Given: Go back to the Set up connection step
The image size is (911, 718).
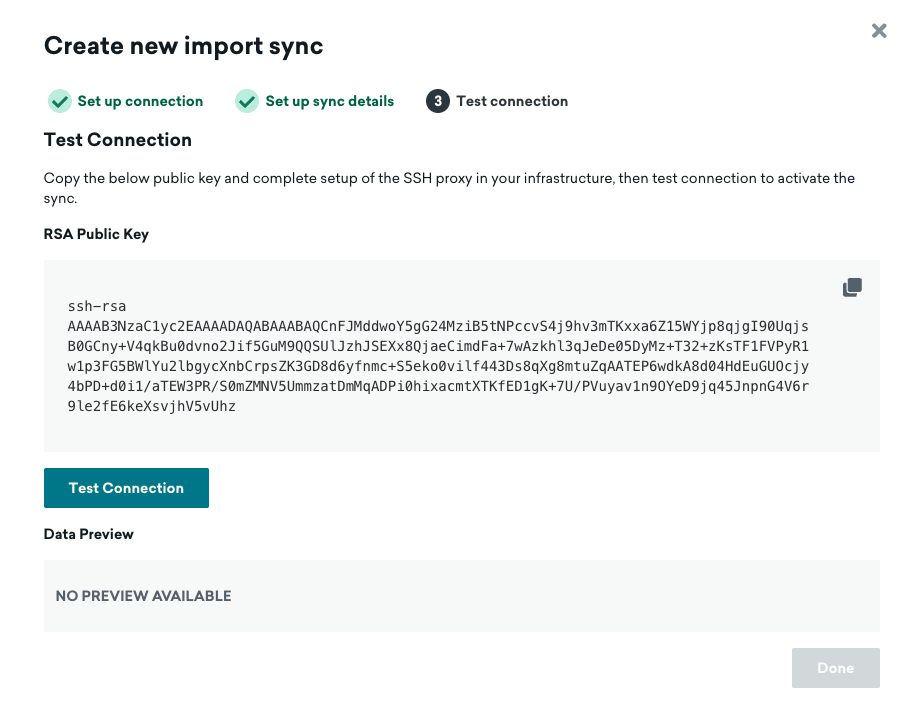Looking at the screenshot, I should click(140, 101).
